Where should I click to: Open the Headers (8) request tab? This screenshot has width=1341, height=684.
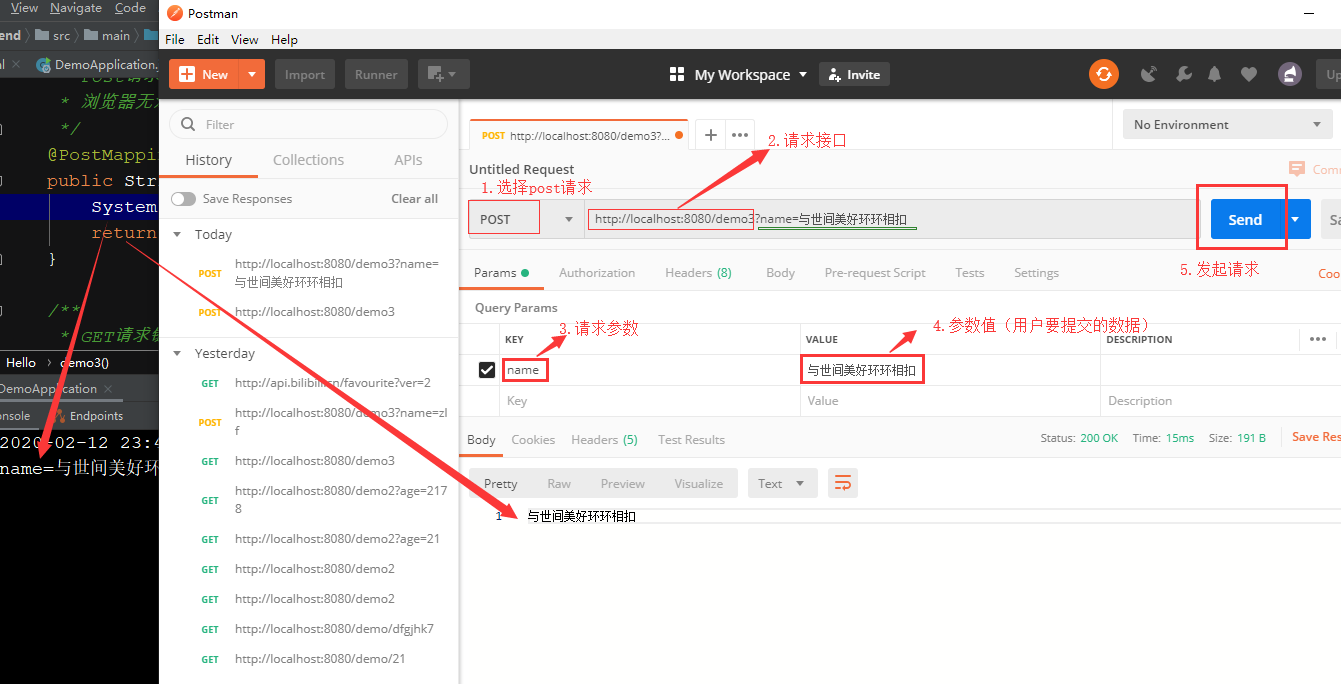[x=698, y=273]
